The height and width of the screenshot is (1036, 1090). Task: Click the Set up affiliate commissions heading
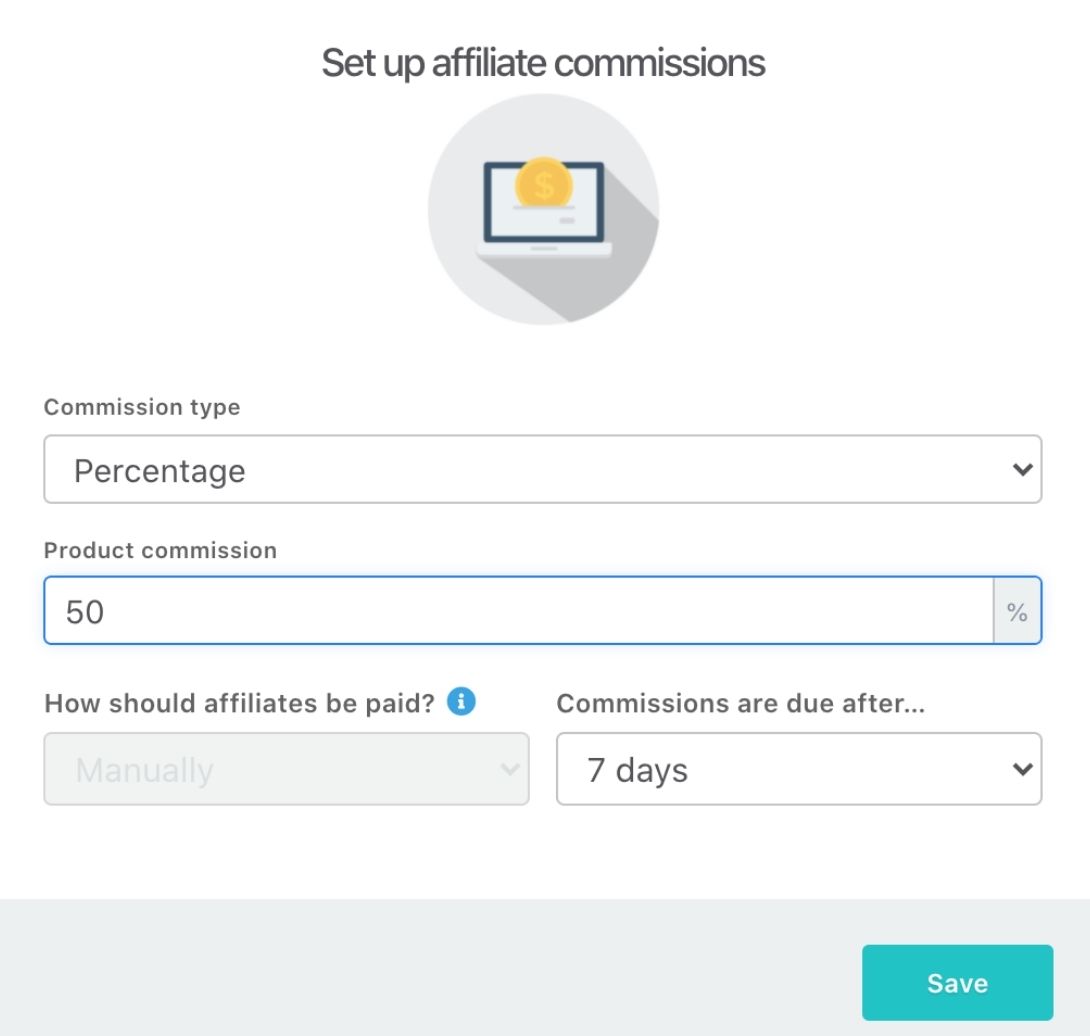coord(543,63)
